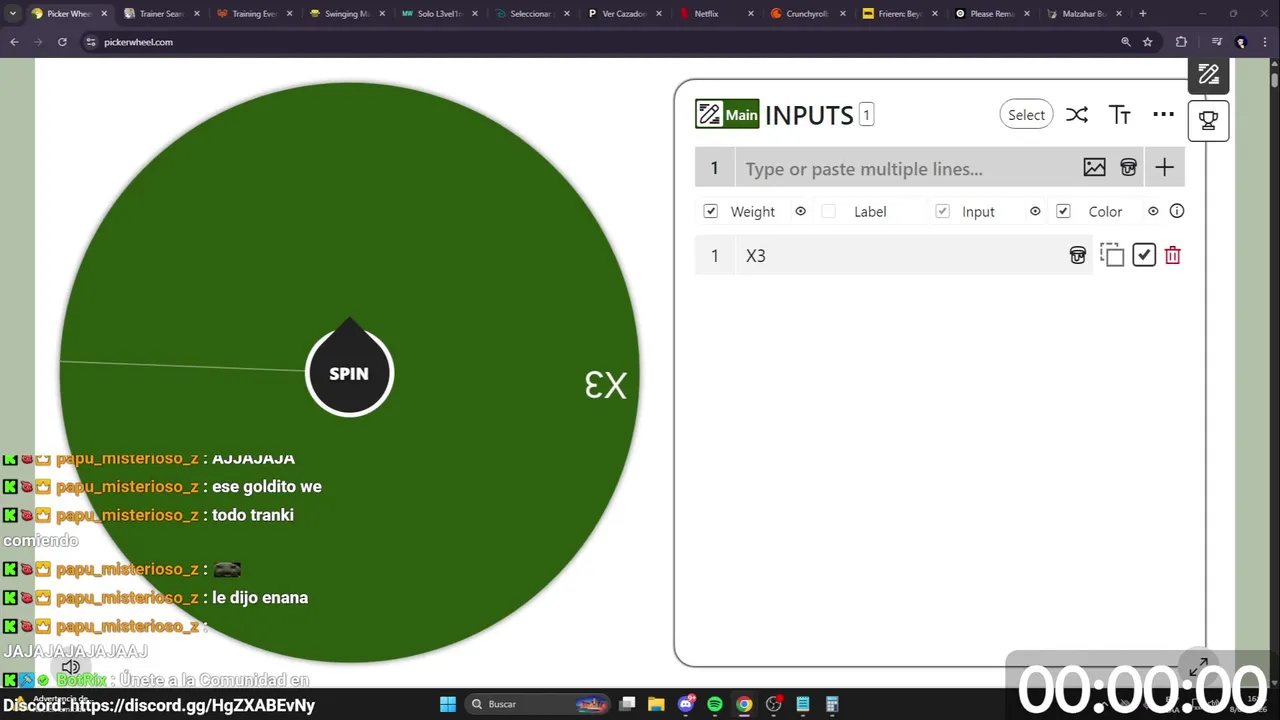Add the input with the plus button
Image resolution: width=1280 pixels, height=720 pixels.
tap(1164, 168)
